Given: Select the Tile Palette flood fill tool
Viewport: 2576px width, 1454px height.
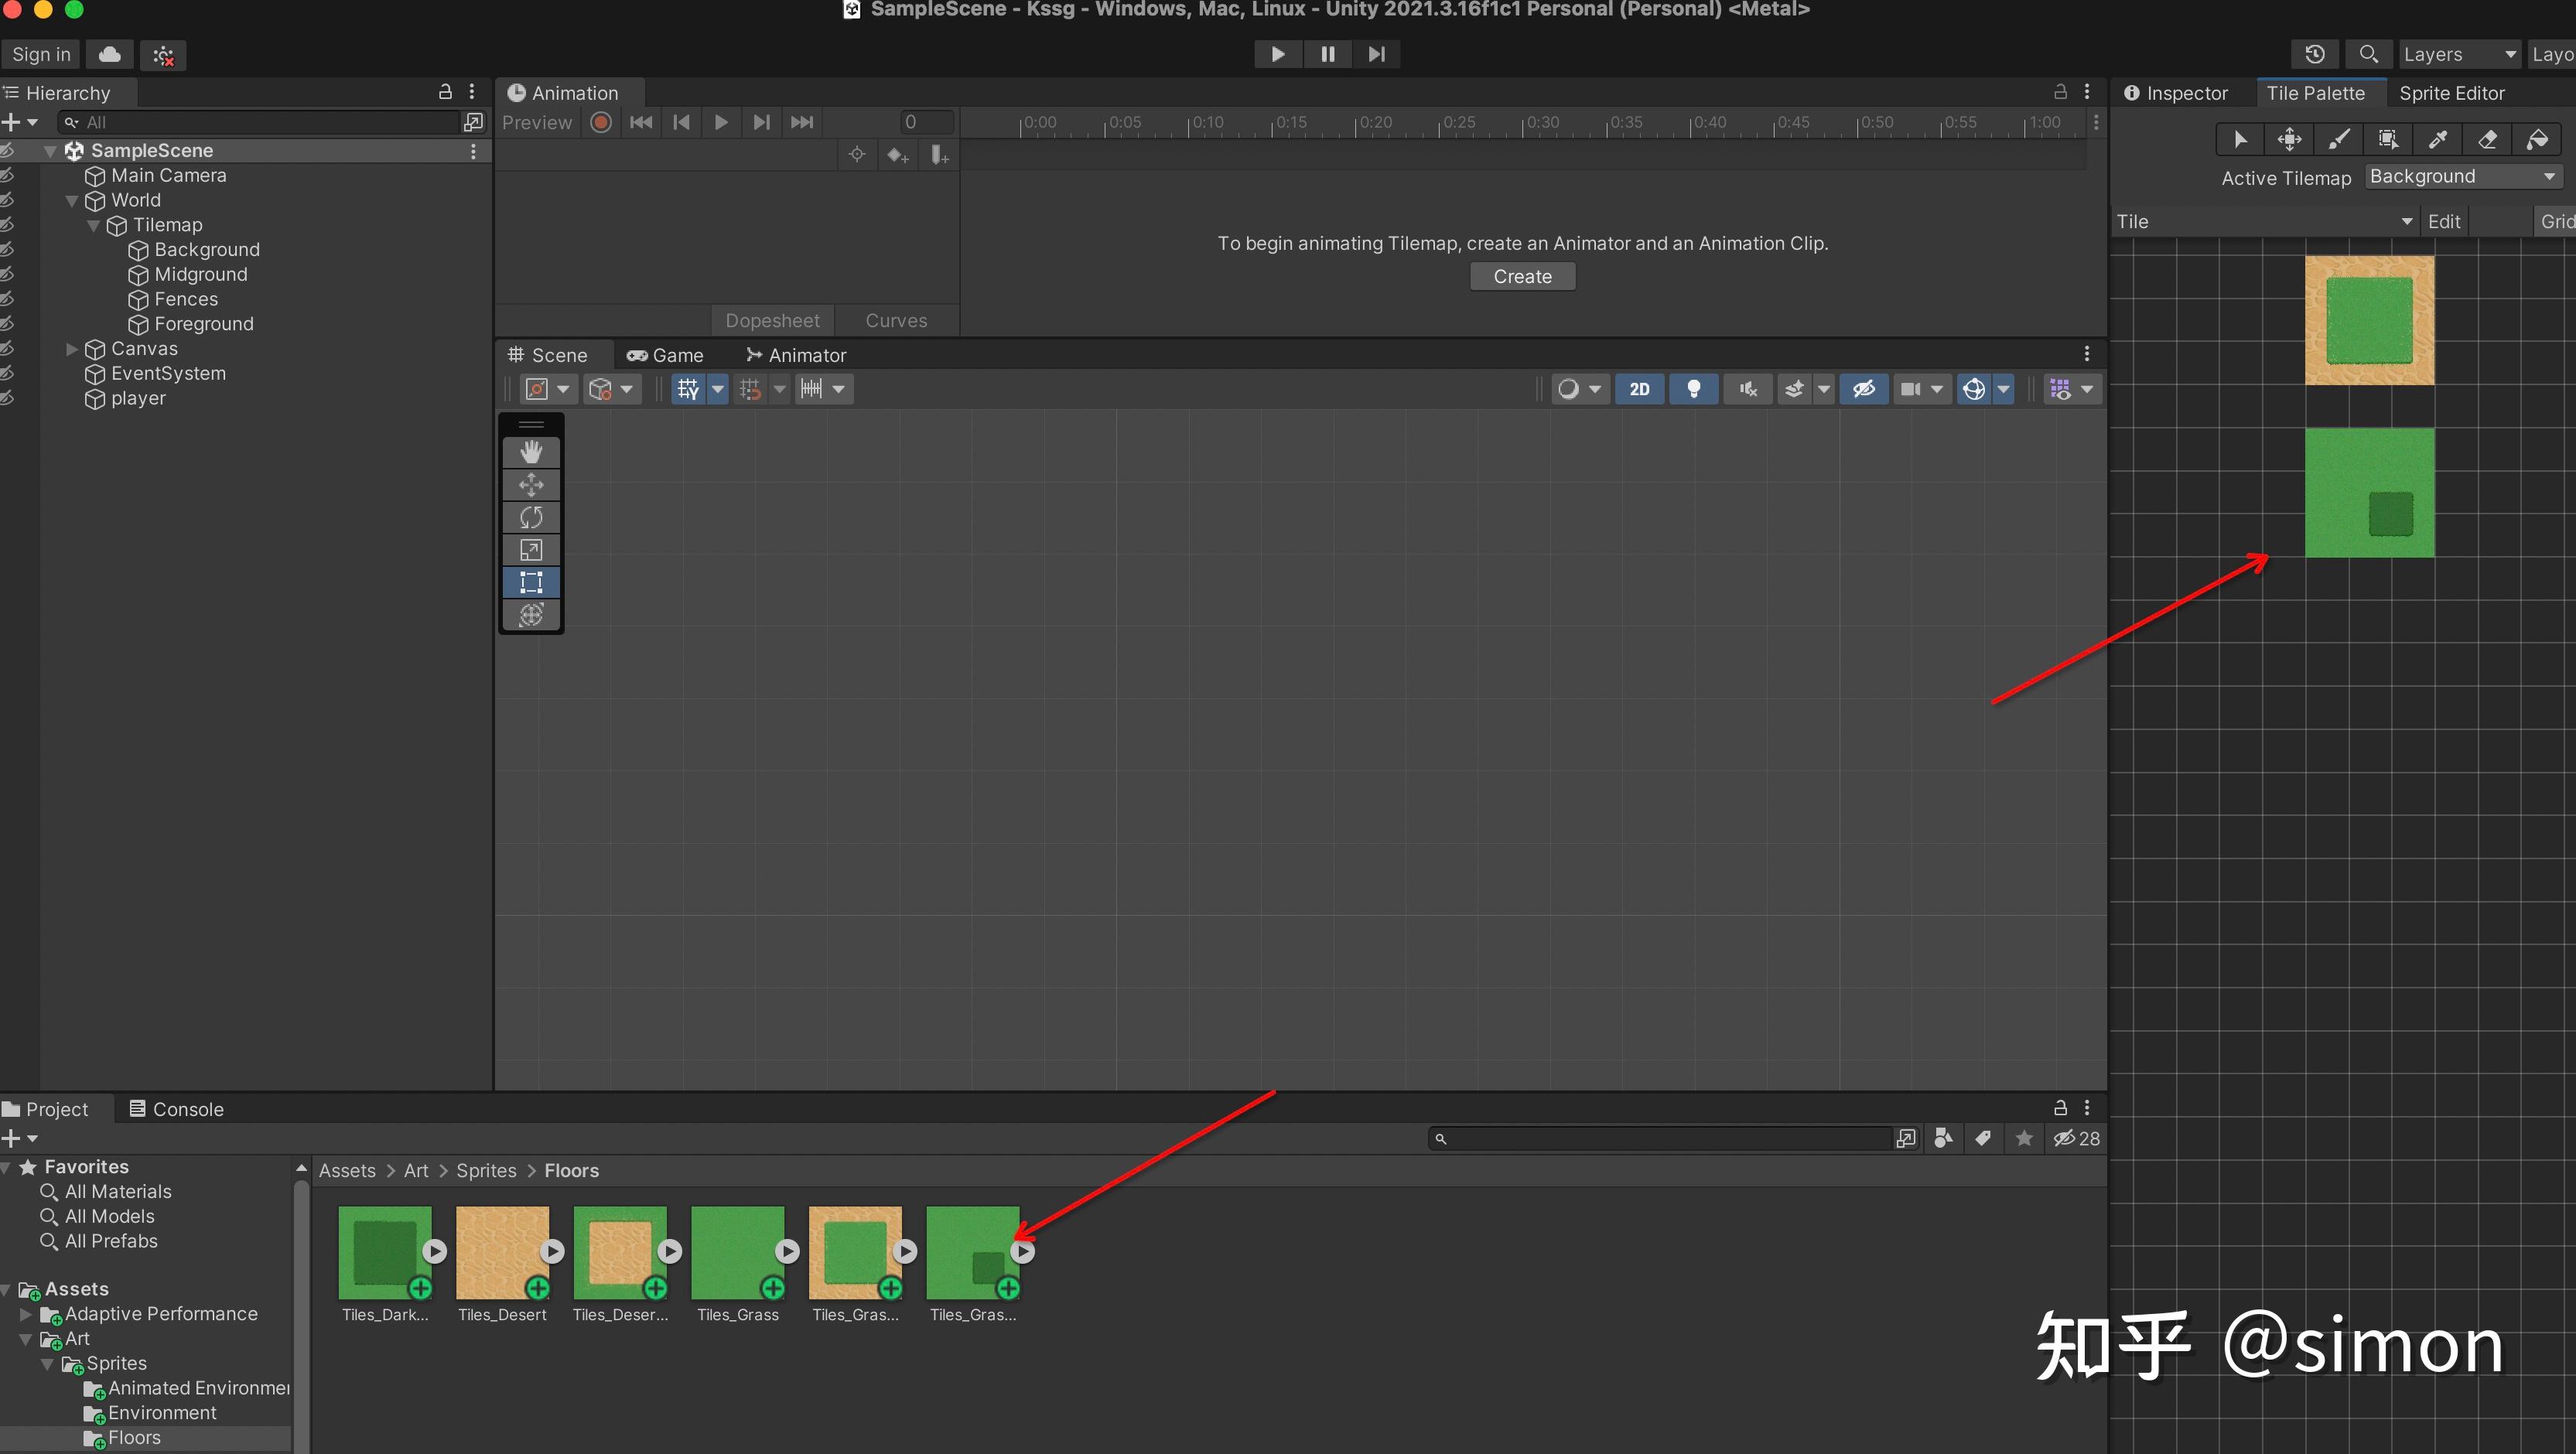Looking at the screenshot, I should pyautogui.click(x=2537, y=139).
